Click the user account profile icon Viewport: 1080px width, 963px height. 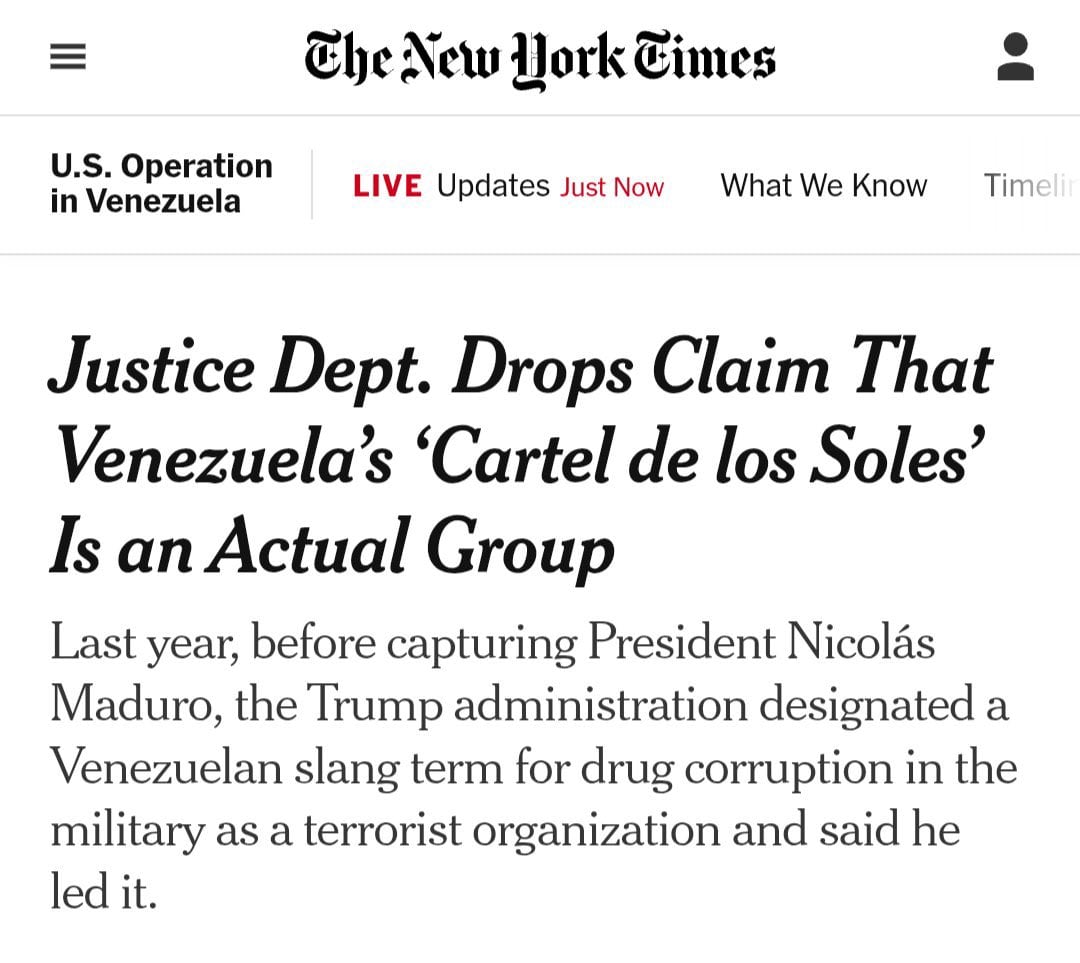coord(1015,57)
